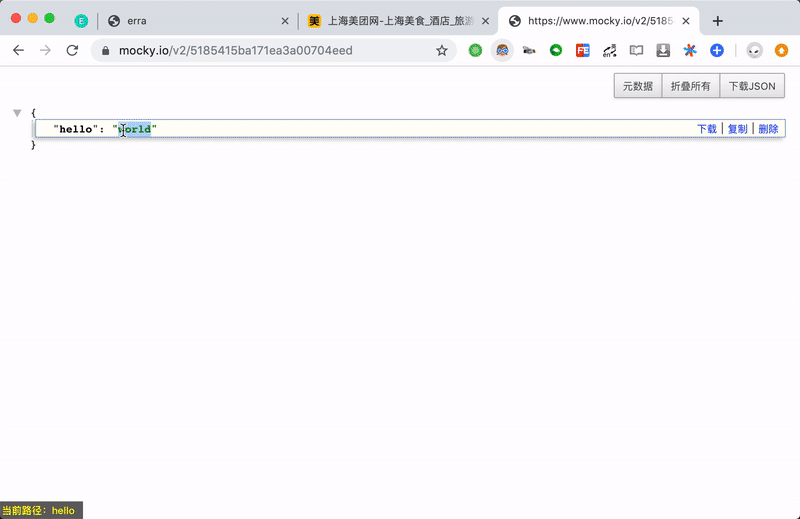Open the teal E pinned tab
The height and width of the screenshot is (519, 800).
(81, 21)
